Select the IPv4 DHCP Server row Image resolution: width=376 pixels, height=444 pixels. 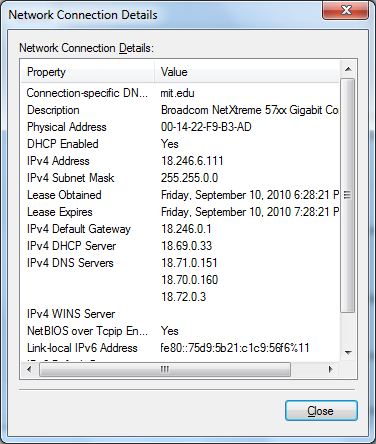pos(180,246)
